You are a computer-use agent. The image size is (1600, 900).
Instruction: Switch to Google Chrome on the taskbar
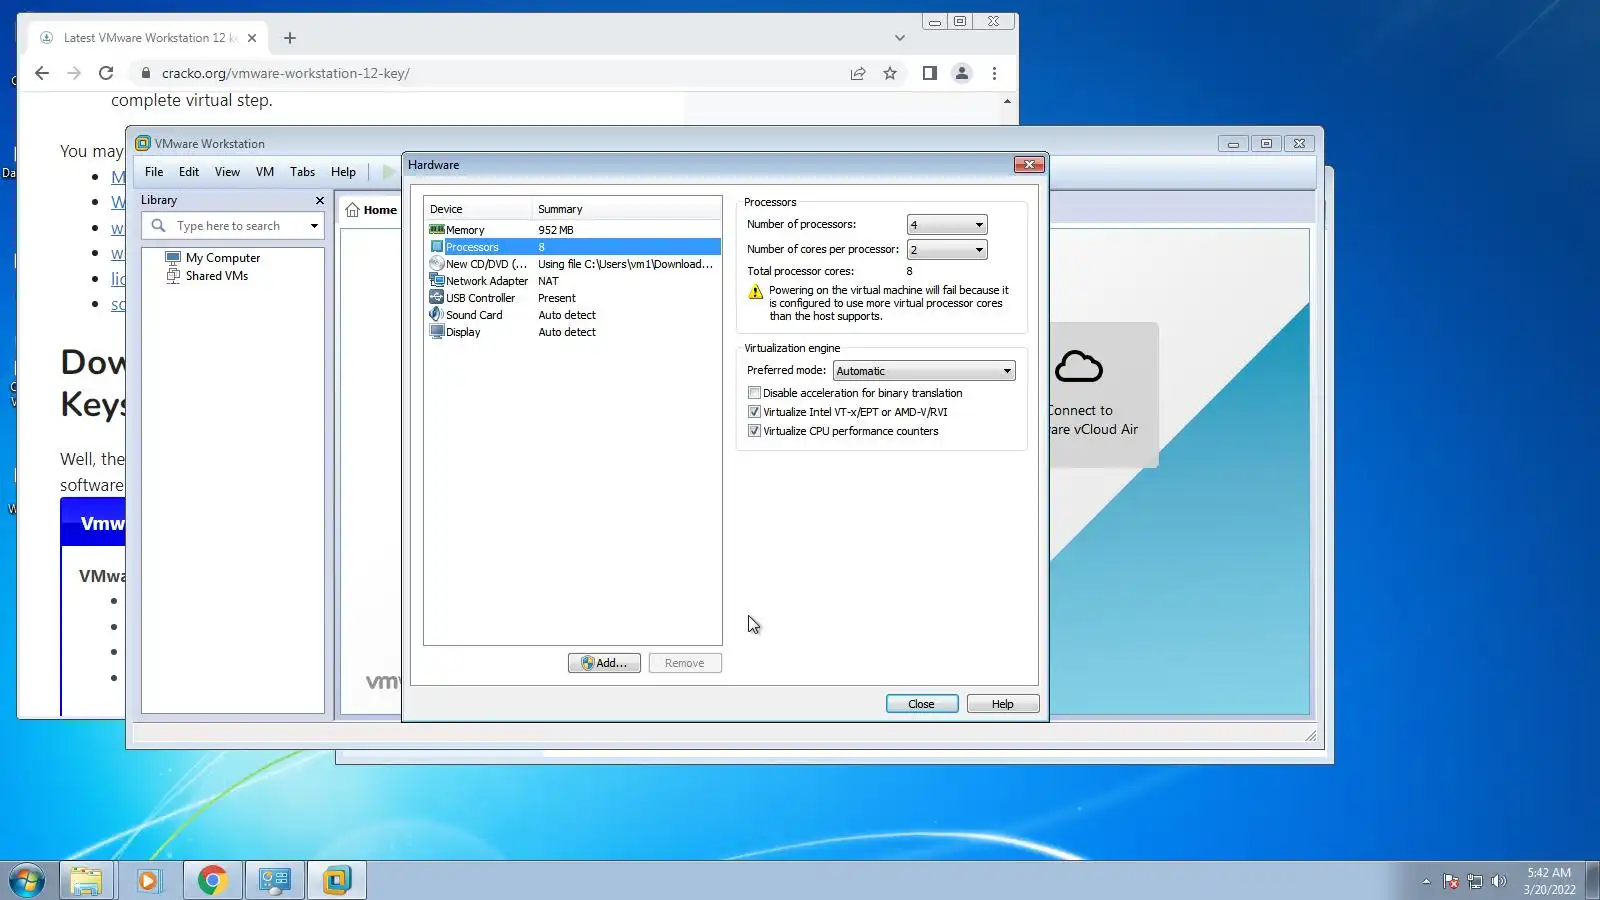[212, 881]
